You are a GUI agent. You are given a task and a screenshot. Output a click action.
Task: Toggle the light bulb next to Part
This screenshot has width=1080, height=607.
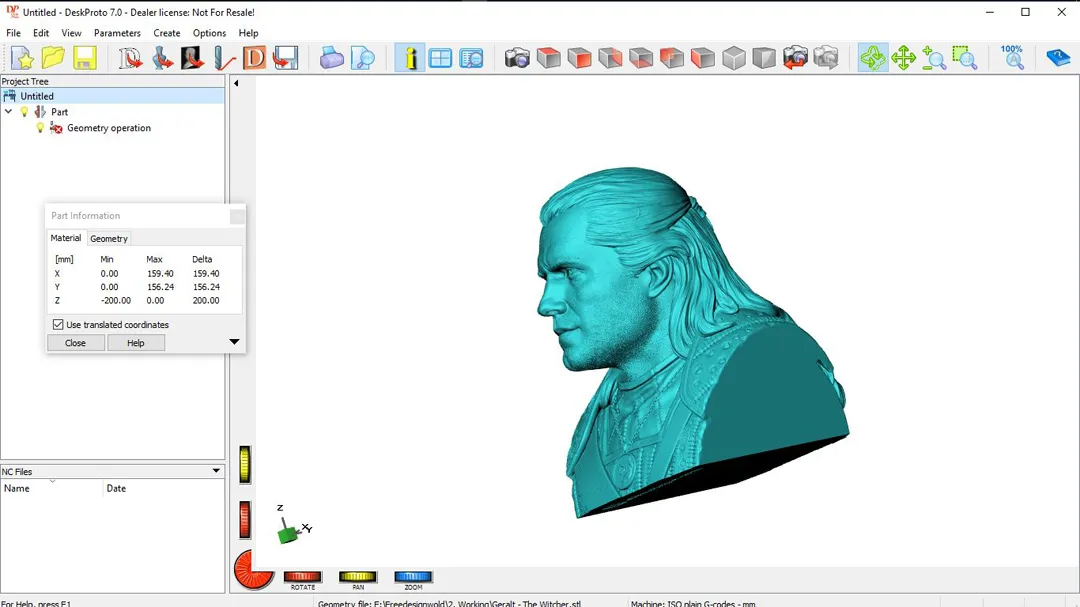tap(24, 112)
